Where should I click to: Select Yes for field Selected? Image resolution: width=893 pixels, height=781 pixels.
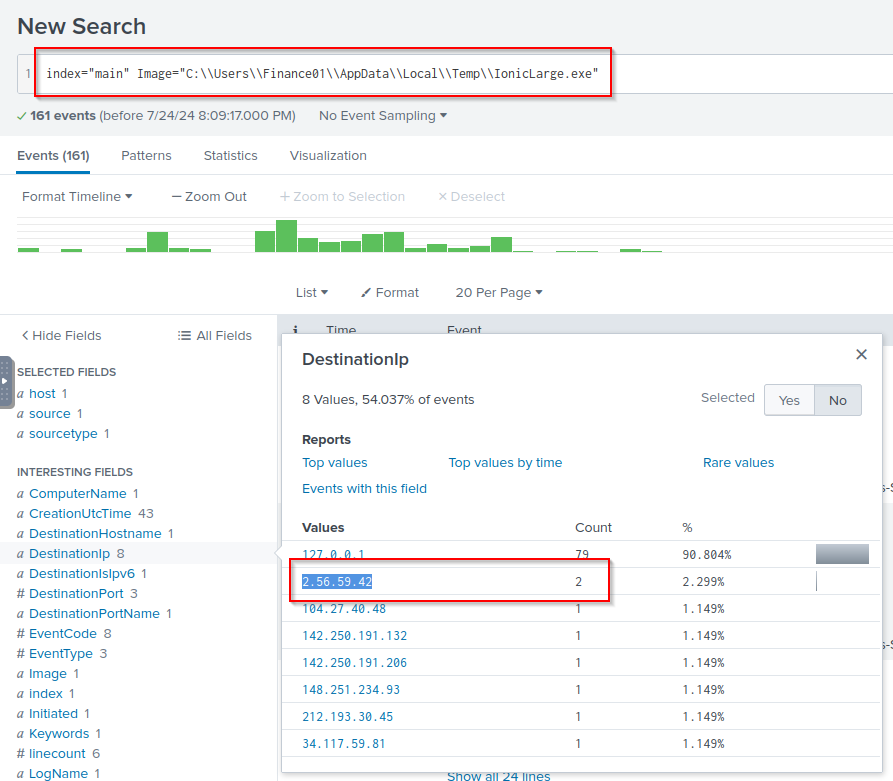(789, 400)
